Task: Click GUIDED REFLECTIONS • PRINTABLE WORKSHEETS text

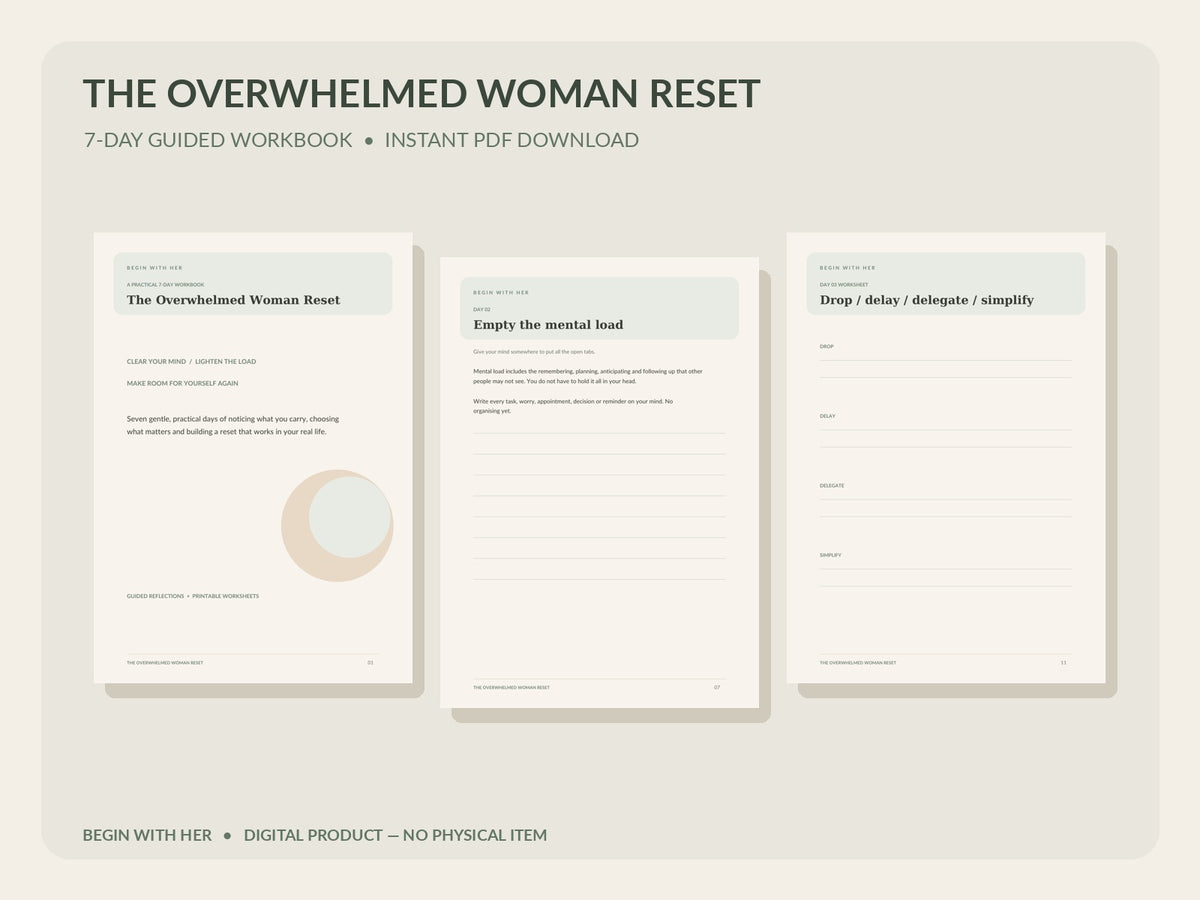Action: point(193,596)
